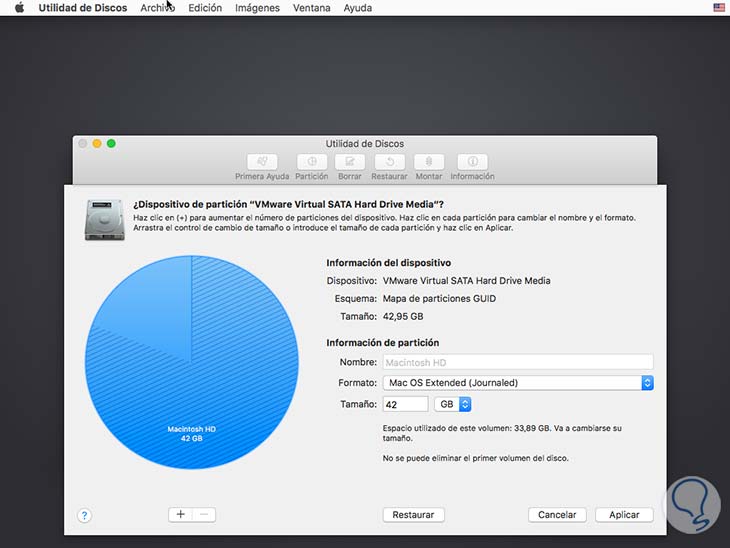This screenshot has height=548, width=730.
Task: Click the Primera Ayuda toolbar icon
Action: coord(262,162)
